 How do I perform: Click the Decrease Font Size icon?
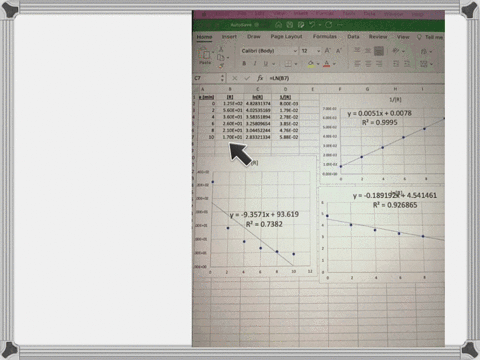[x=338, y=51]
